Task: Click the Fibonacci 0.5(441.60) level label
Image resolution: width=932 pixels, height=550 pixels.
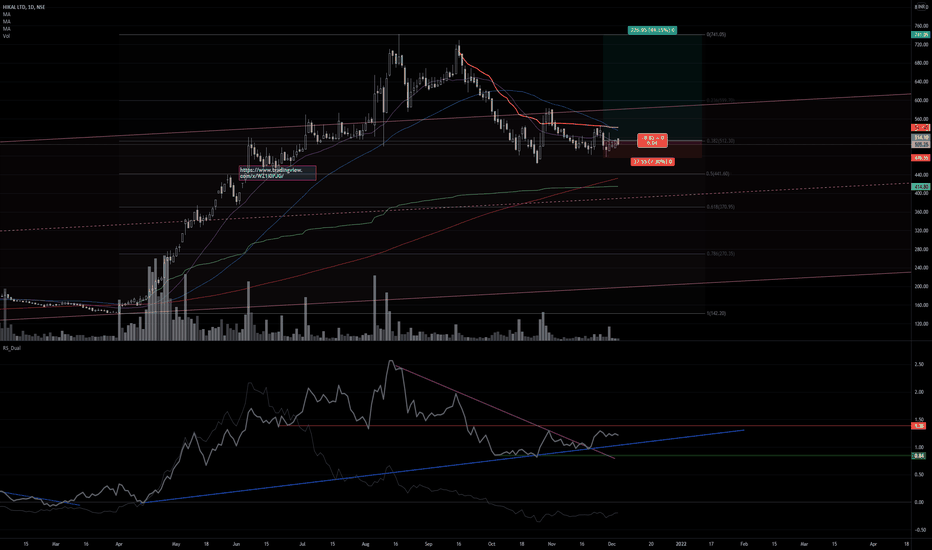Action: [x=717, y=174]
